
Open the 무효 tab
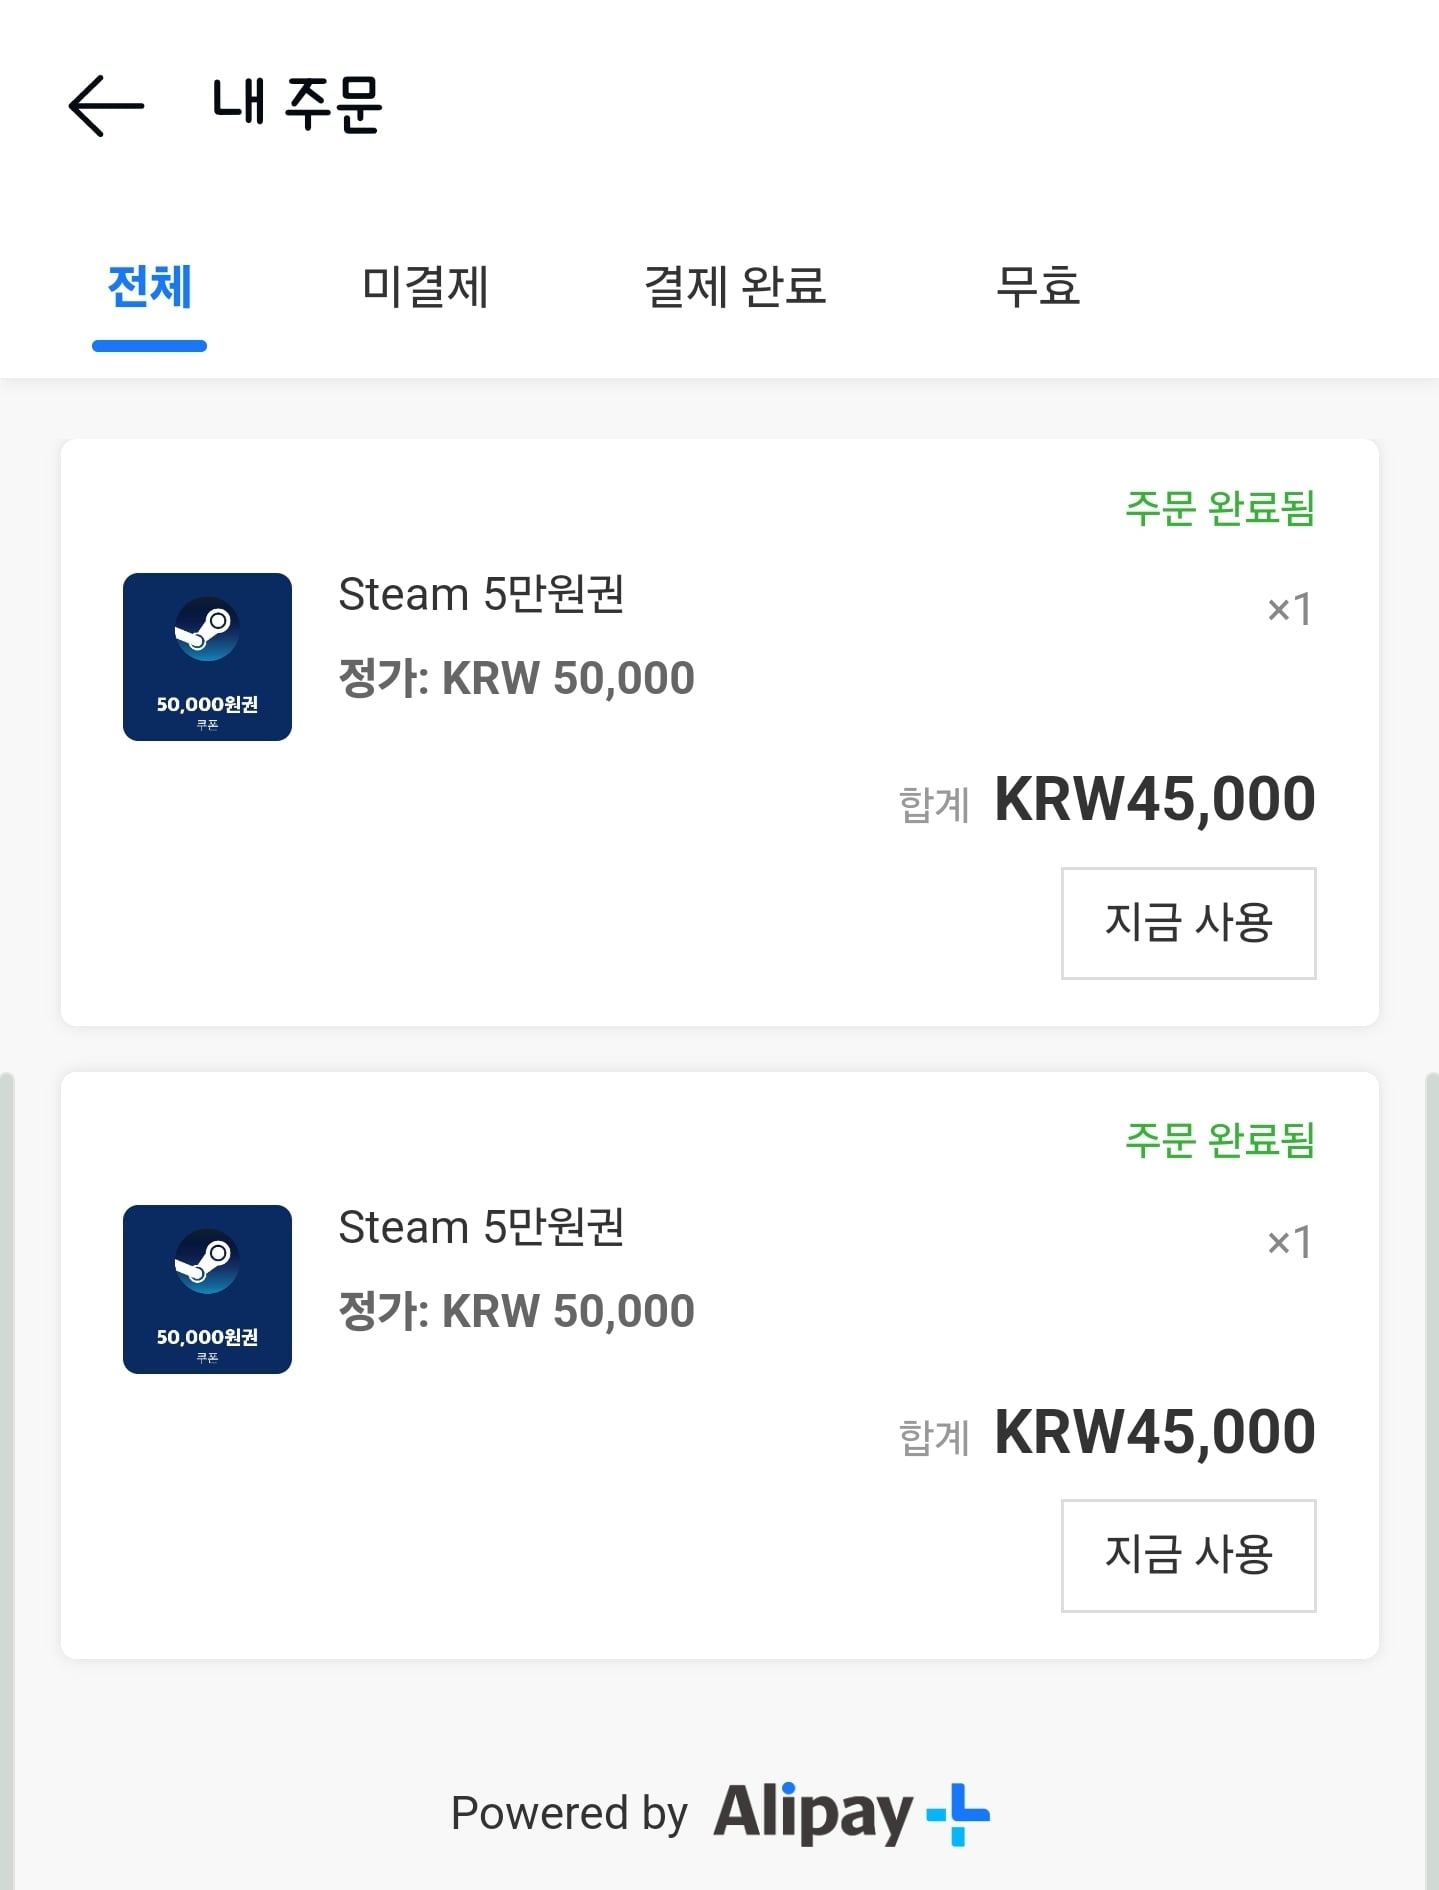[x=1038, y=287]
